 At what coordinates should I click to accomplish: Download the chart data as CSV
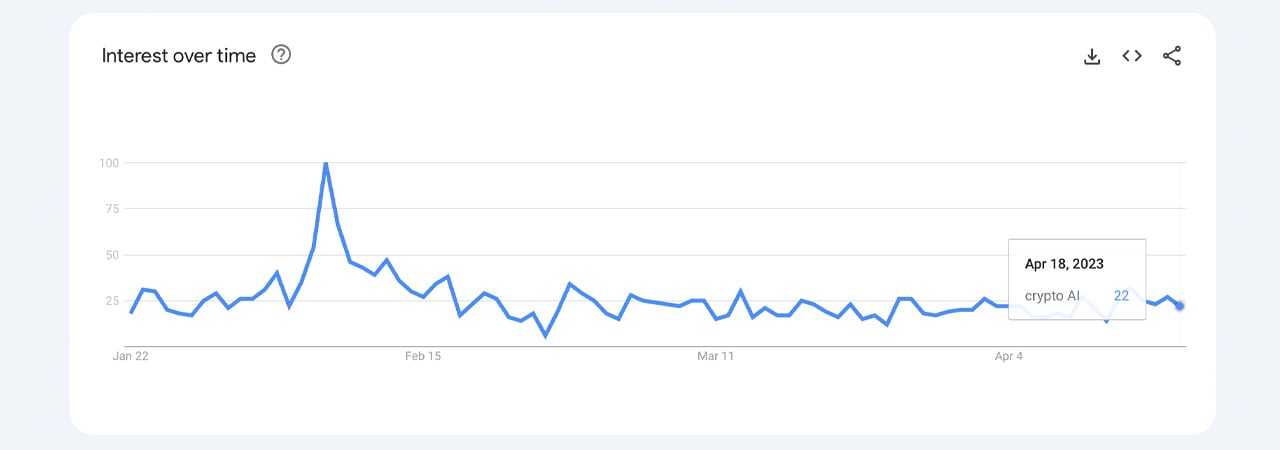[x=1092, y=56]
